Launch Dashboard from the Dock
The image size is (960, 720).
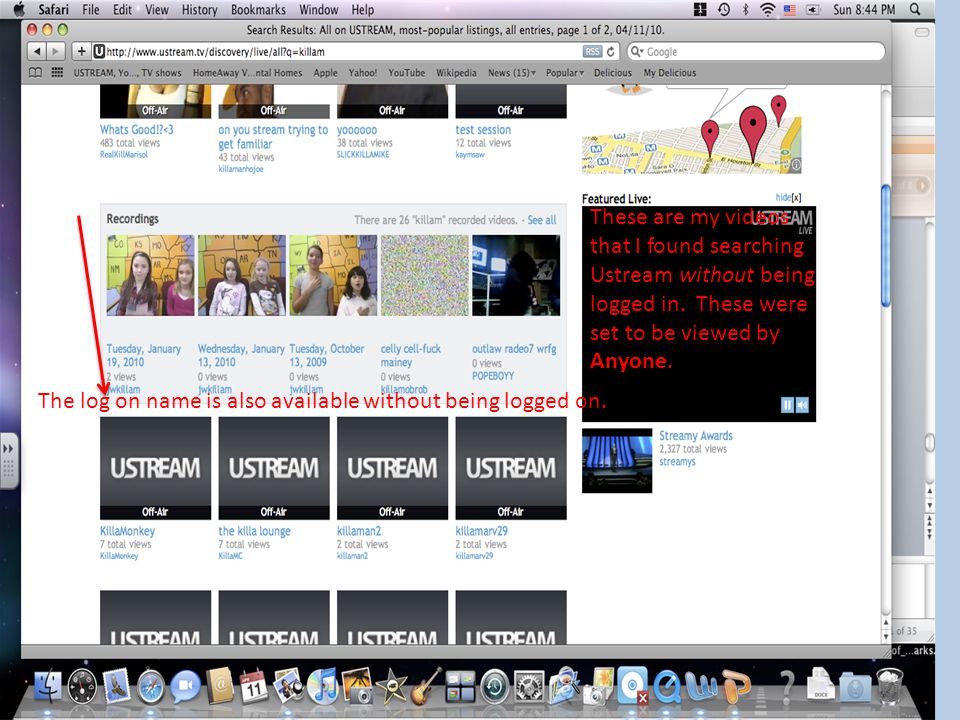82,686
